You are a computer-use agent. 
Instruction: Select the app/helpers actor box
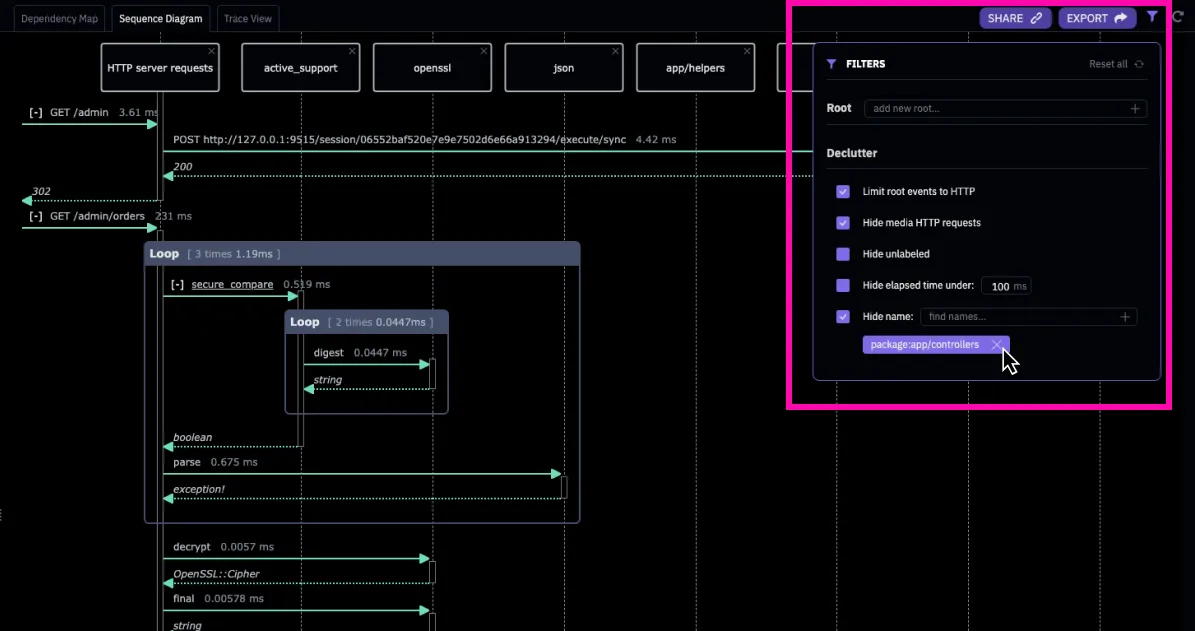click(x=695, y=68)
